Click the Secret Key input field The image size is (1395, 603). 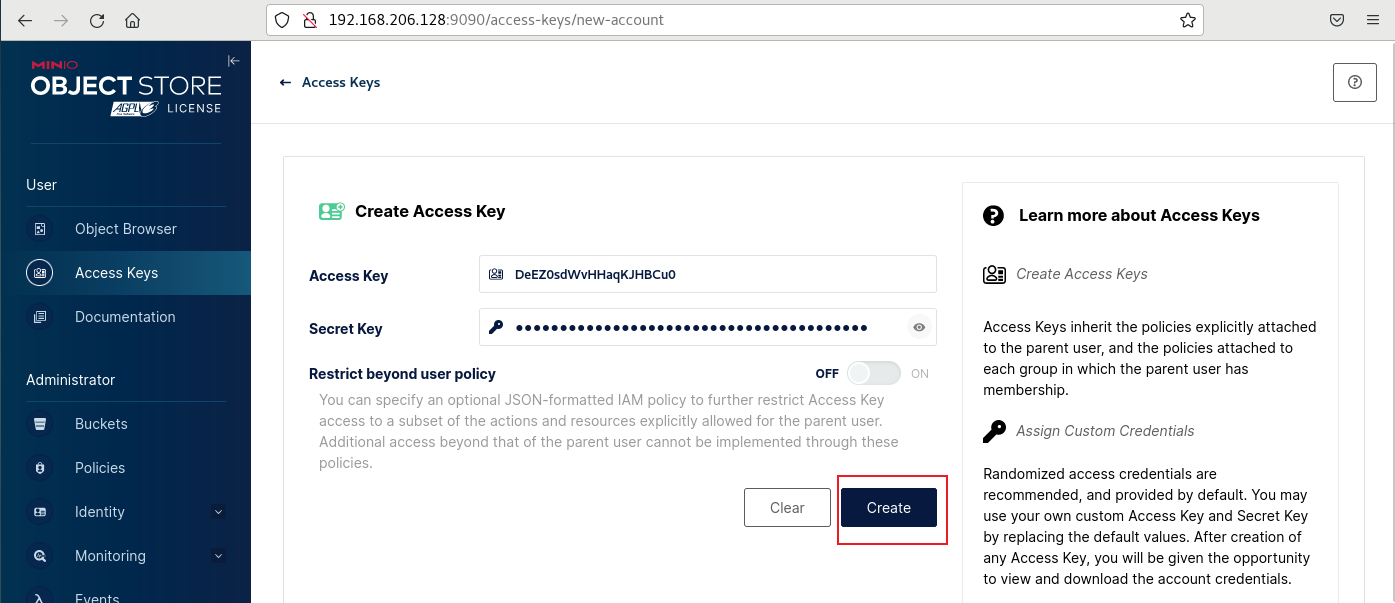tap(708, 327)
